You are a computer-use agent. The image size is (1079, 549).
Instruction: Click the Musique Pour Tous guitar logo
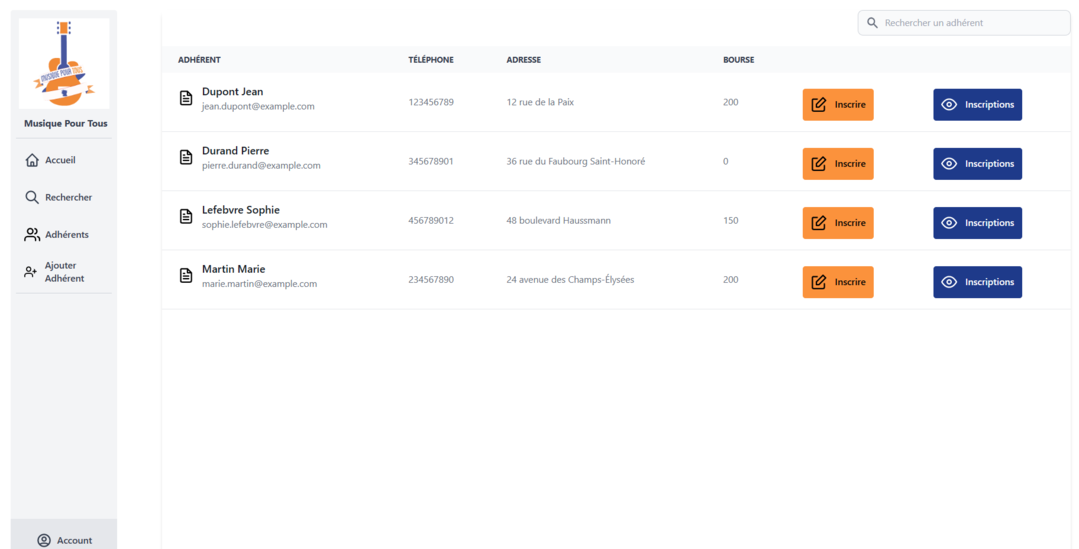click(64, 64)
